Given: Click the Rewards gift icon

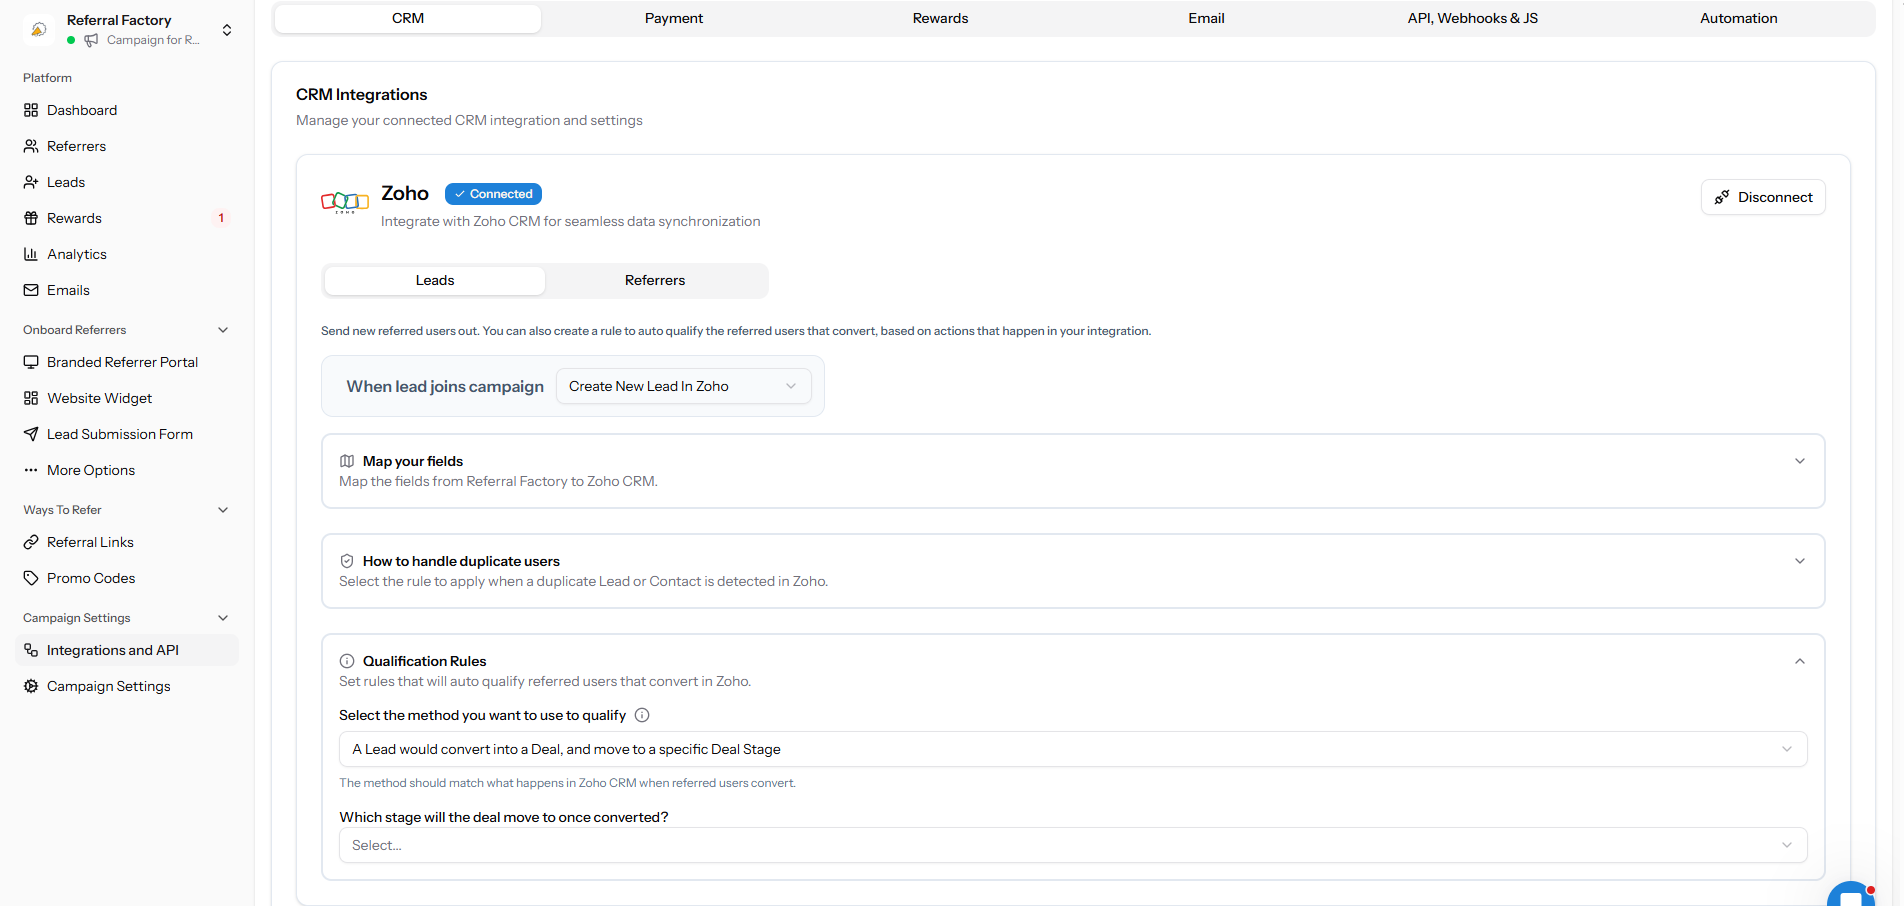Looking at the screenshot, I should (x=31, y=218).
